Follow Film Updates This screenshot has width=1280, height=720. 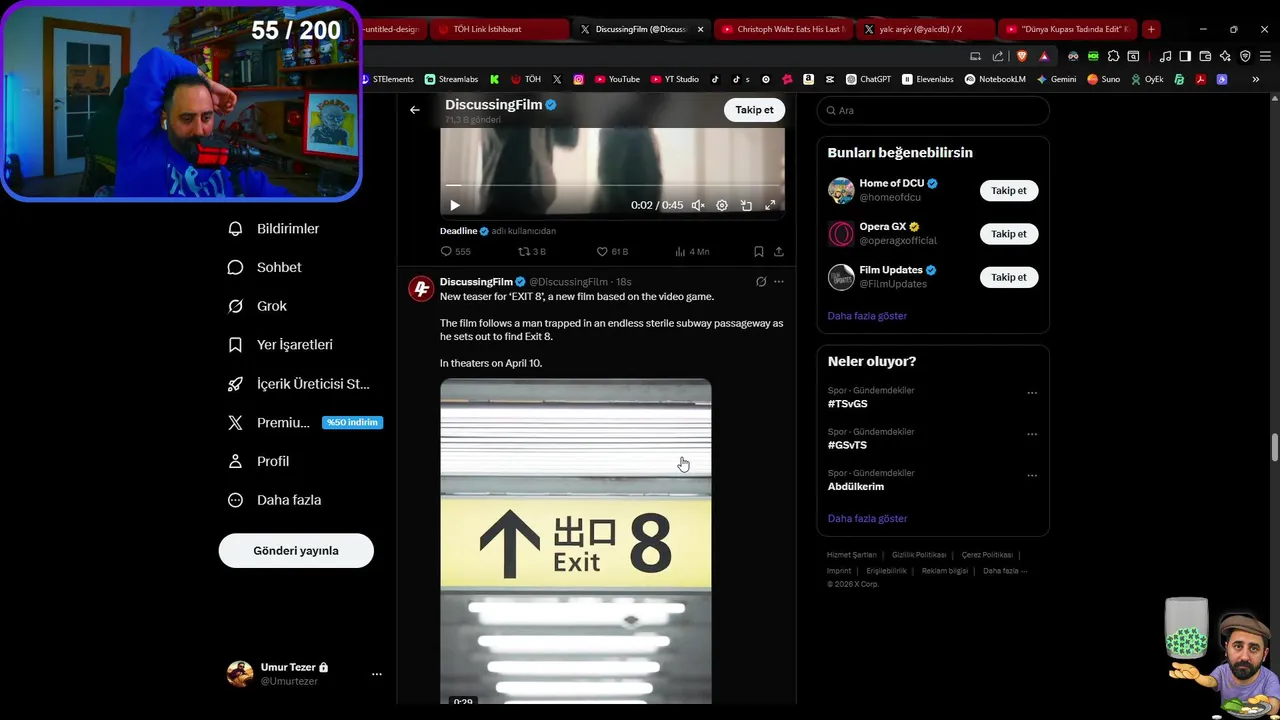[1009, 277]
